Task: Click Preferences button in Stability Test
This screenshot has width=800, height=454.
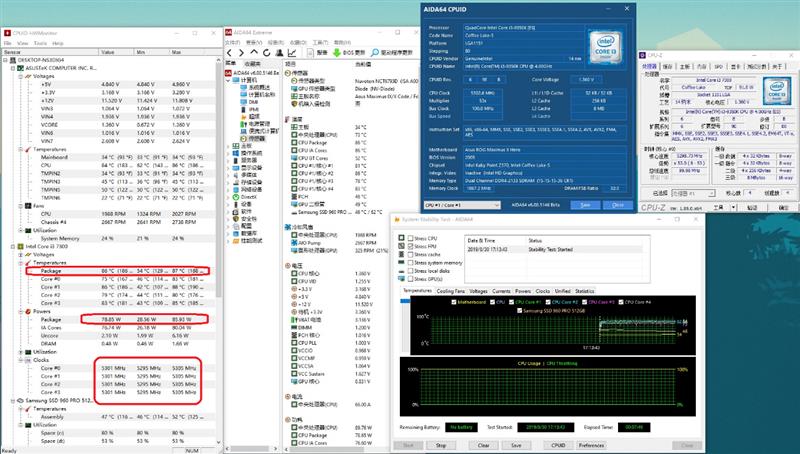Action: pyautogui.click(x=591, y=445)
